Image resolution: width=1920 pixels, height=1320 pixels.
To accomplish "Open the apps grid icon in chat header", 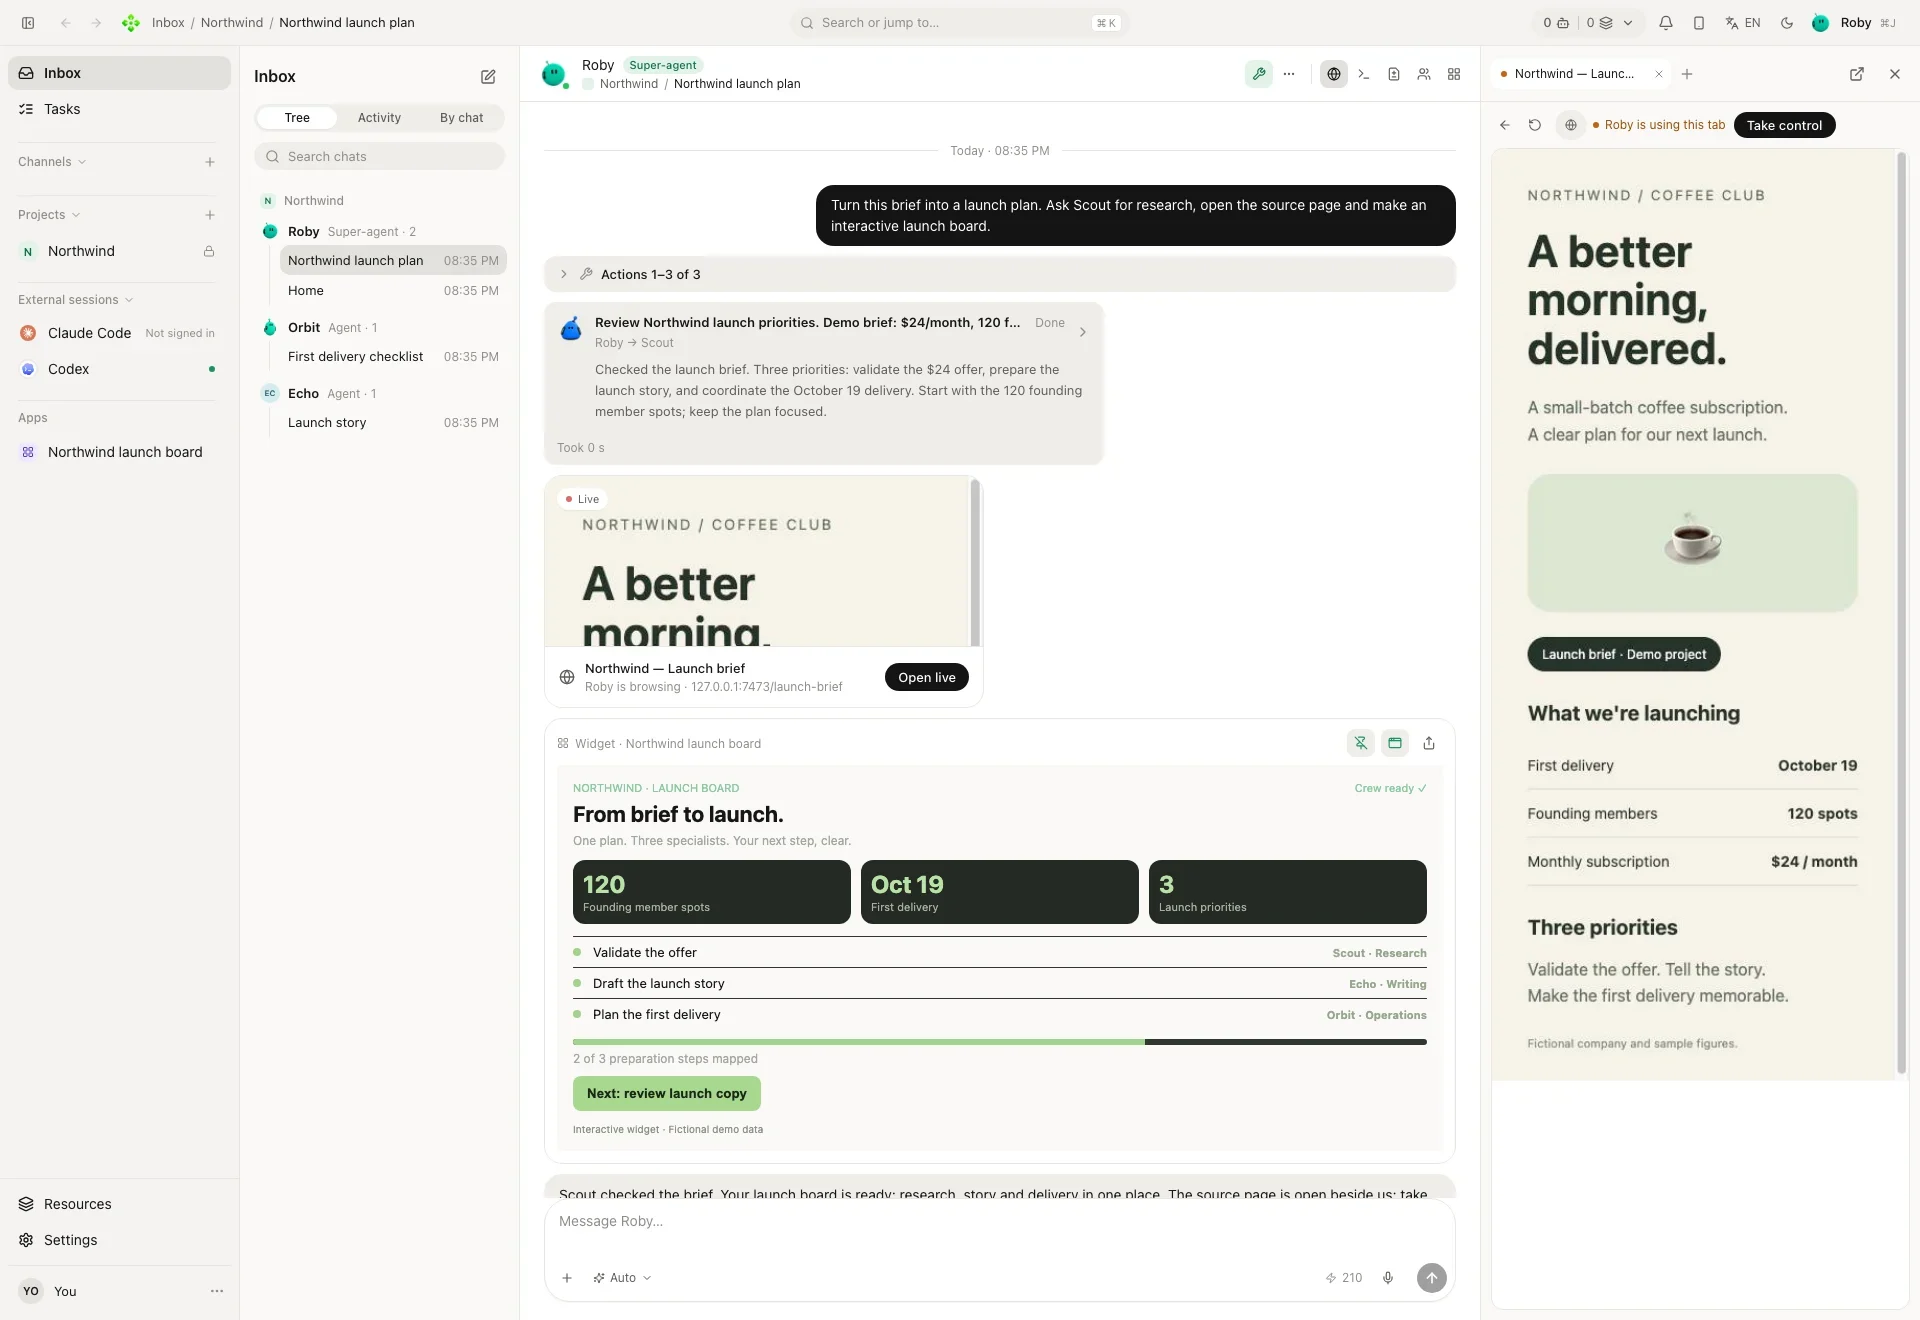I will coord(1454,74).
